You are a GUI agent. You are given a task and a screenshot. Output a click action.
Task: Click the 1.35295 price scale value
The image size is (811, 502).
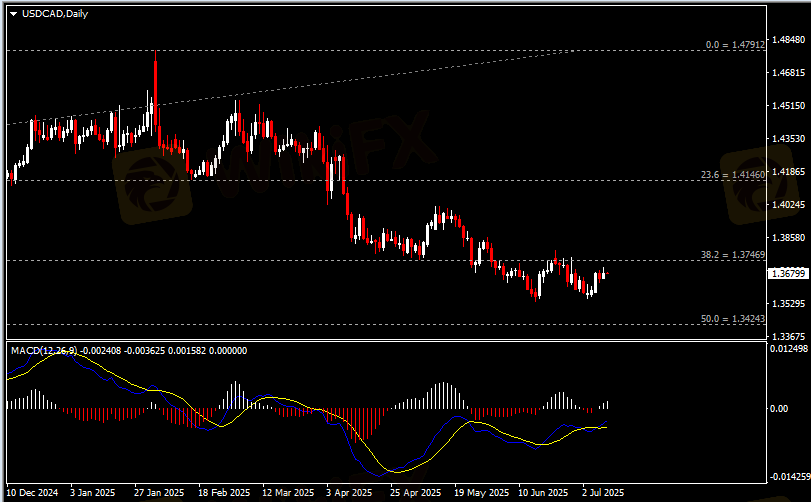788,303
